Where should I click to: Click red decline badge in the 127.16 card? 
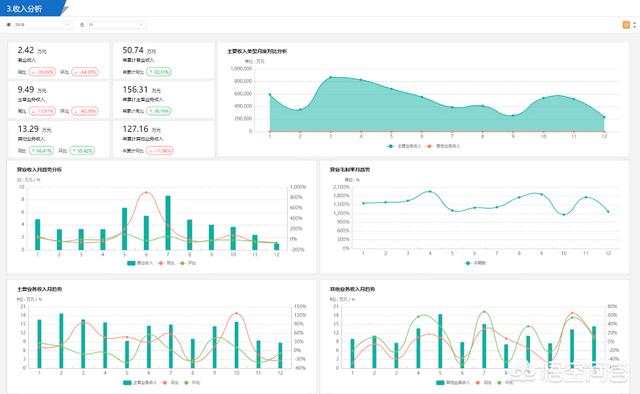point(160,151)
